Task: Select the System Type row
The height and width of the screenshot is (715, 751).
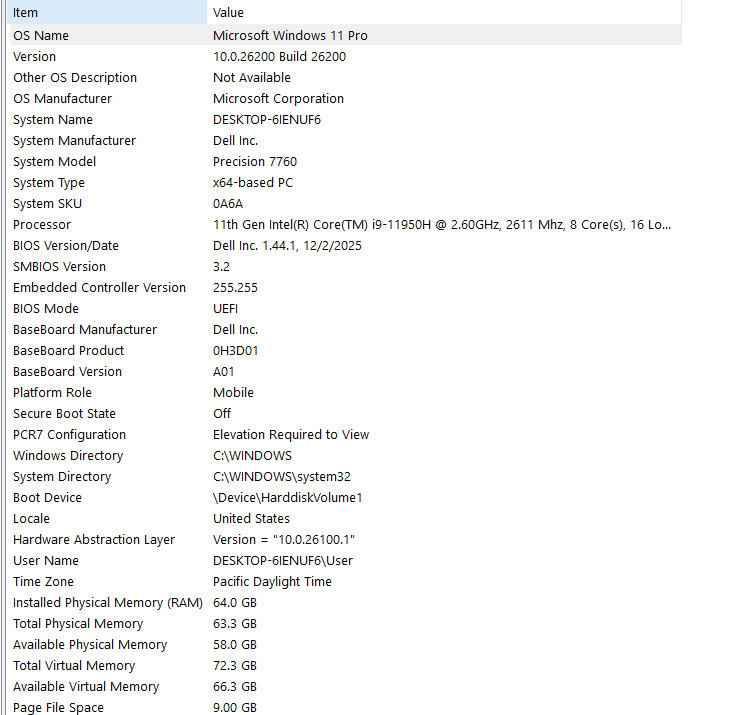Action: [x=346, y=183]
